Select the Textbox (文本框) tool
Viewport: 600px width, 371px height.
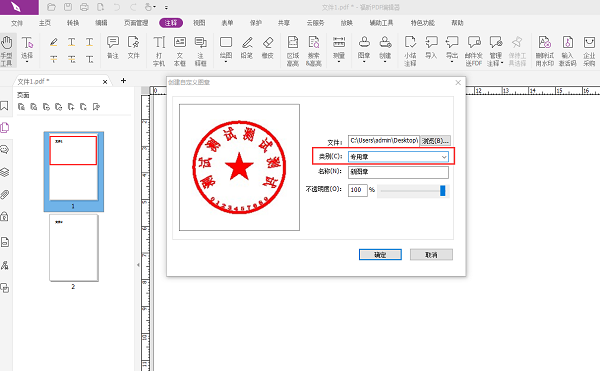pos(180,51)
